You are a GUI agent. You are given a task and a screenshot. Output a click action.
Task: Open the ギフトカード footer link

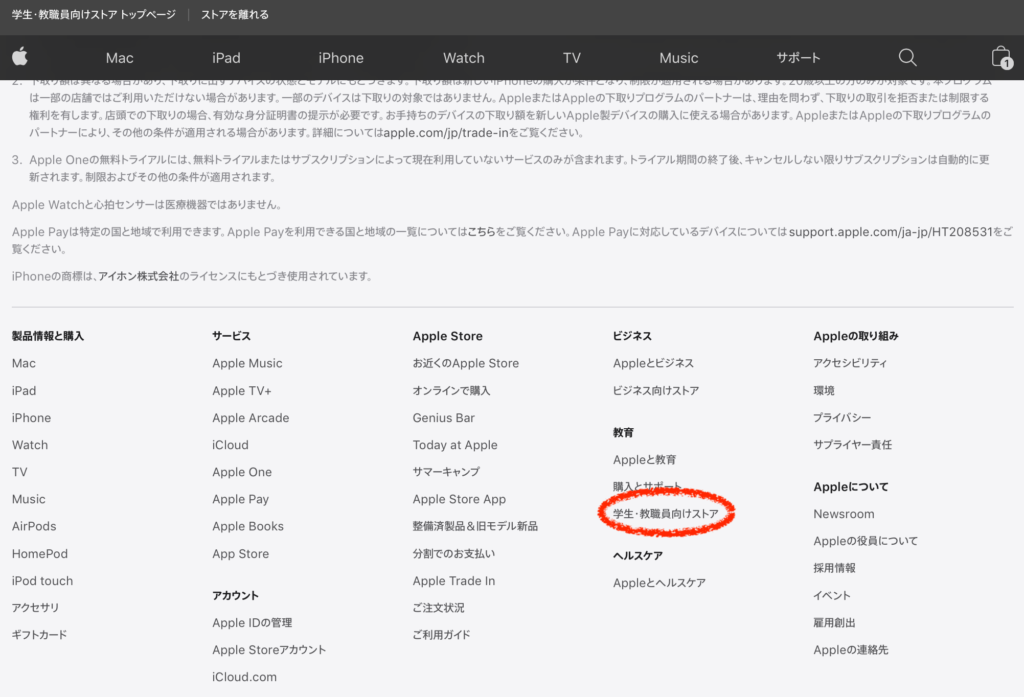(x=39, y=635)
